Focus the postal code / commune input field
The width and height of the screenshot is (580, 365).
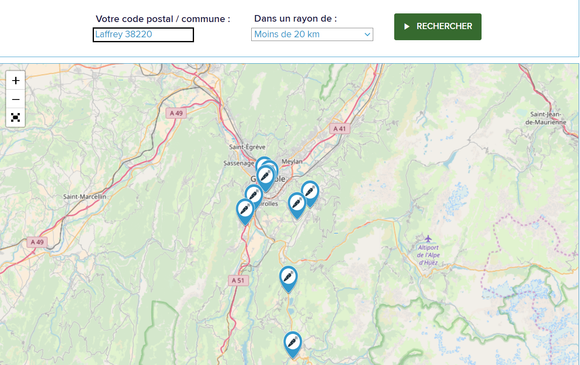pos(143,35)
